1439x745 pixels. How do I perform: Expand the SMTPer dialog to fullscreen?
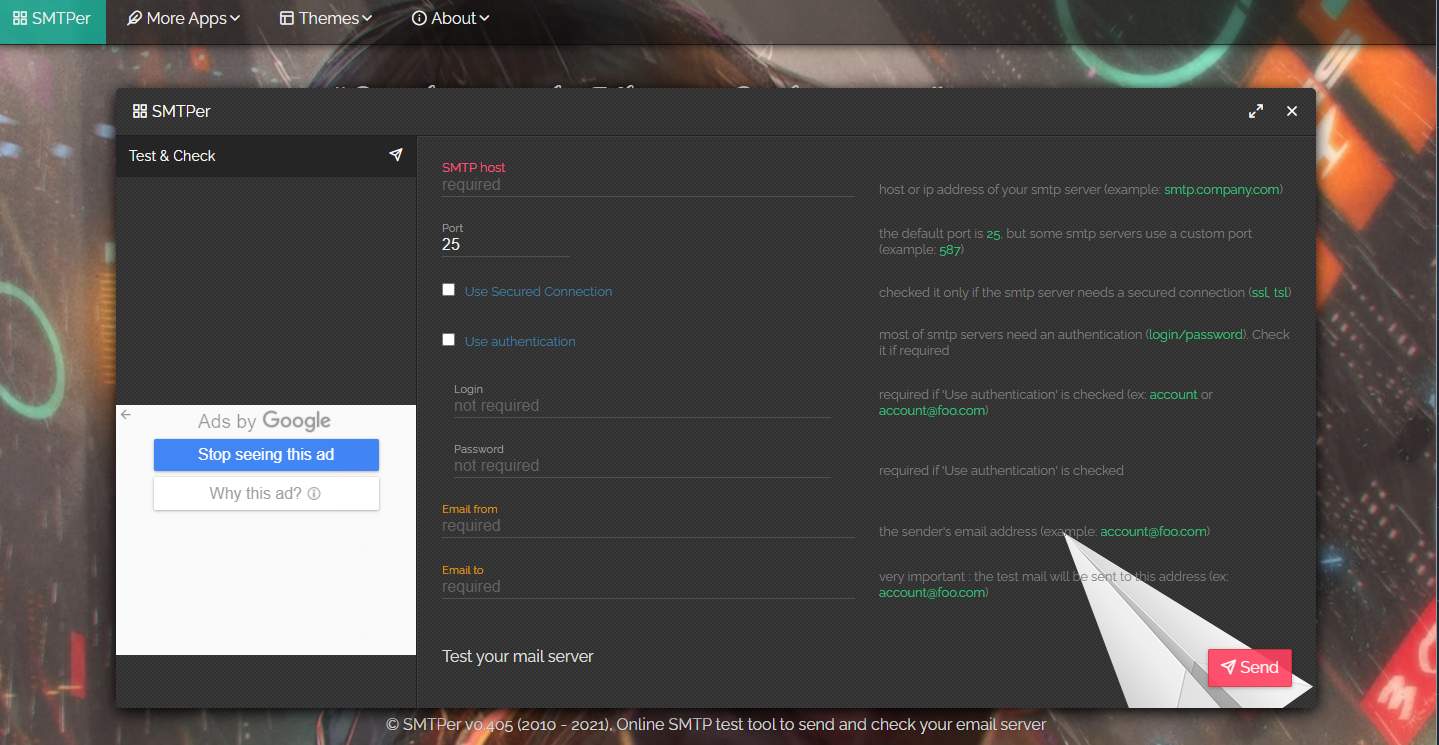1256,111
